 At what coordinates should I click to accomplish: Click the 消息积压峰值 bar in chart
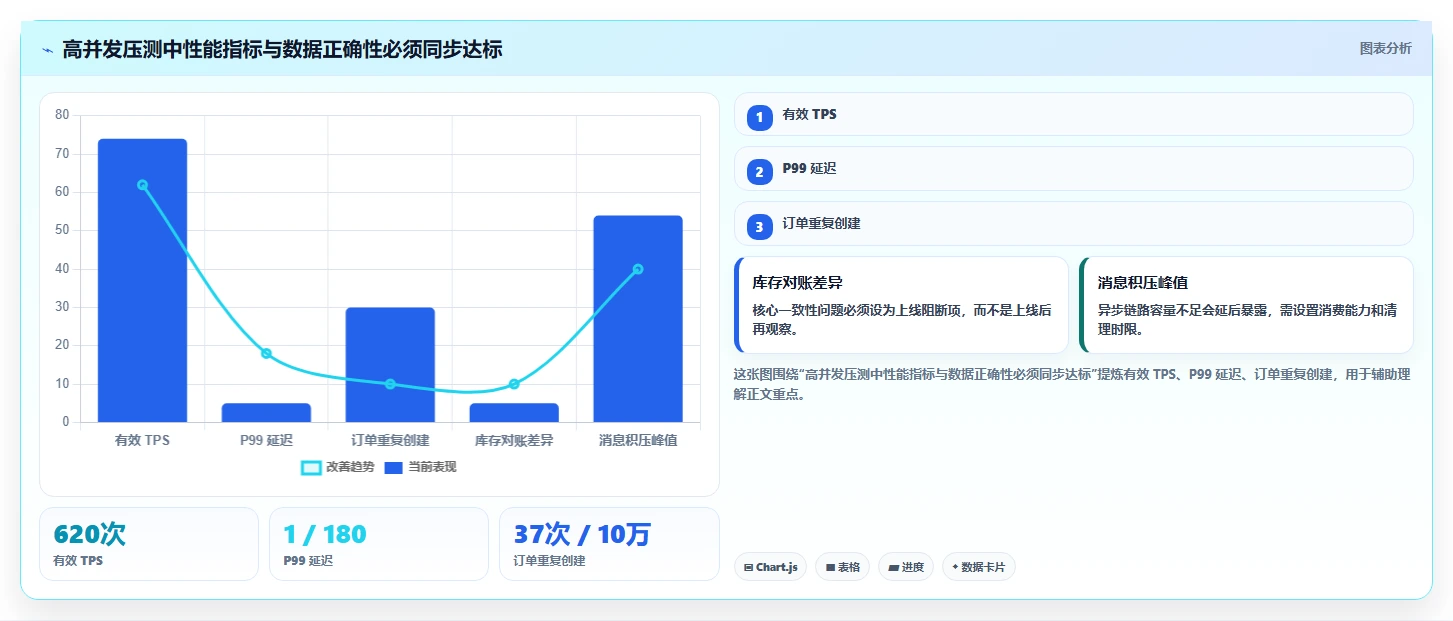point(638,319)
